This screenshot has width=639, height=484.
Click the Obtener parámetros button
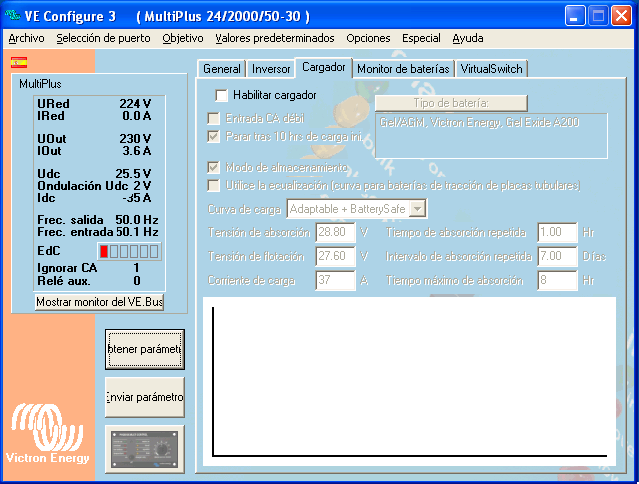145,350
